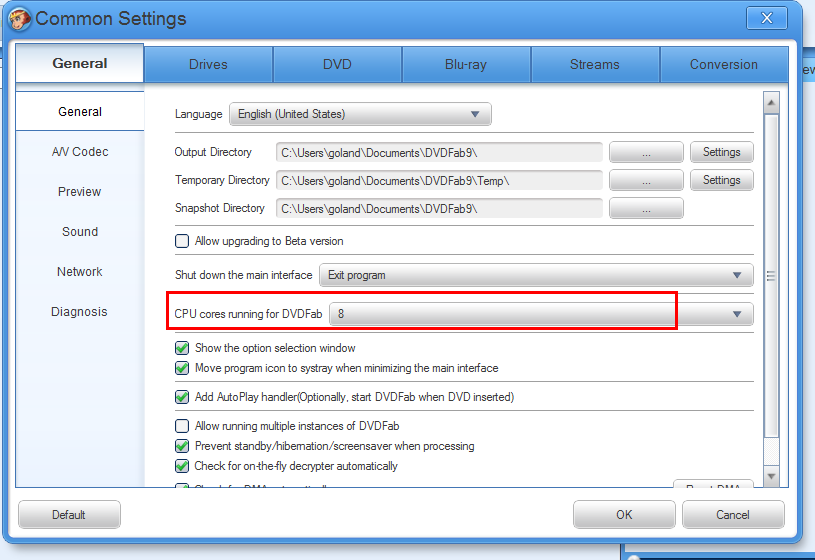This screenshot has height=560, width=815.
Task: Uncheck Add AutoPlay handler option
Action: click(x=182, y=397)
